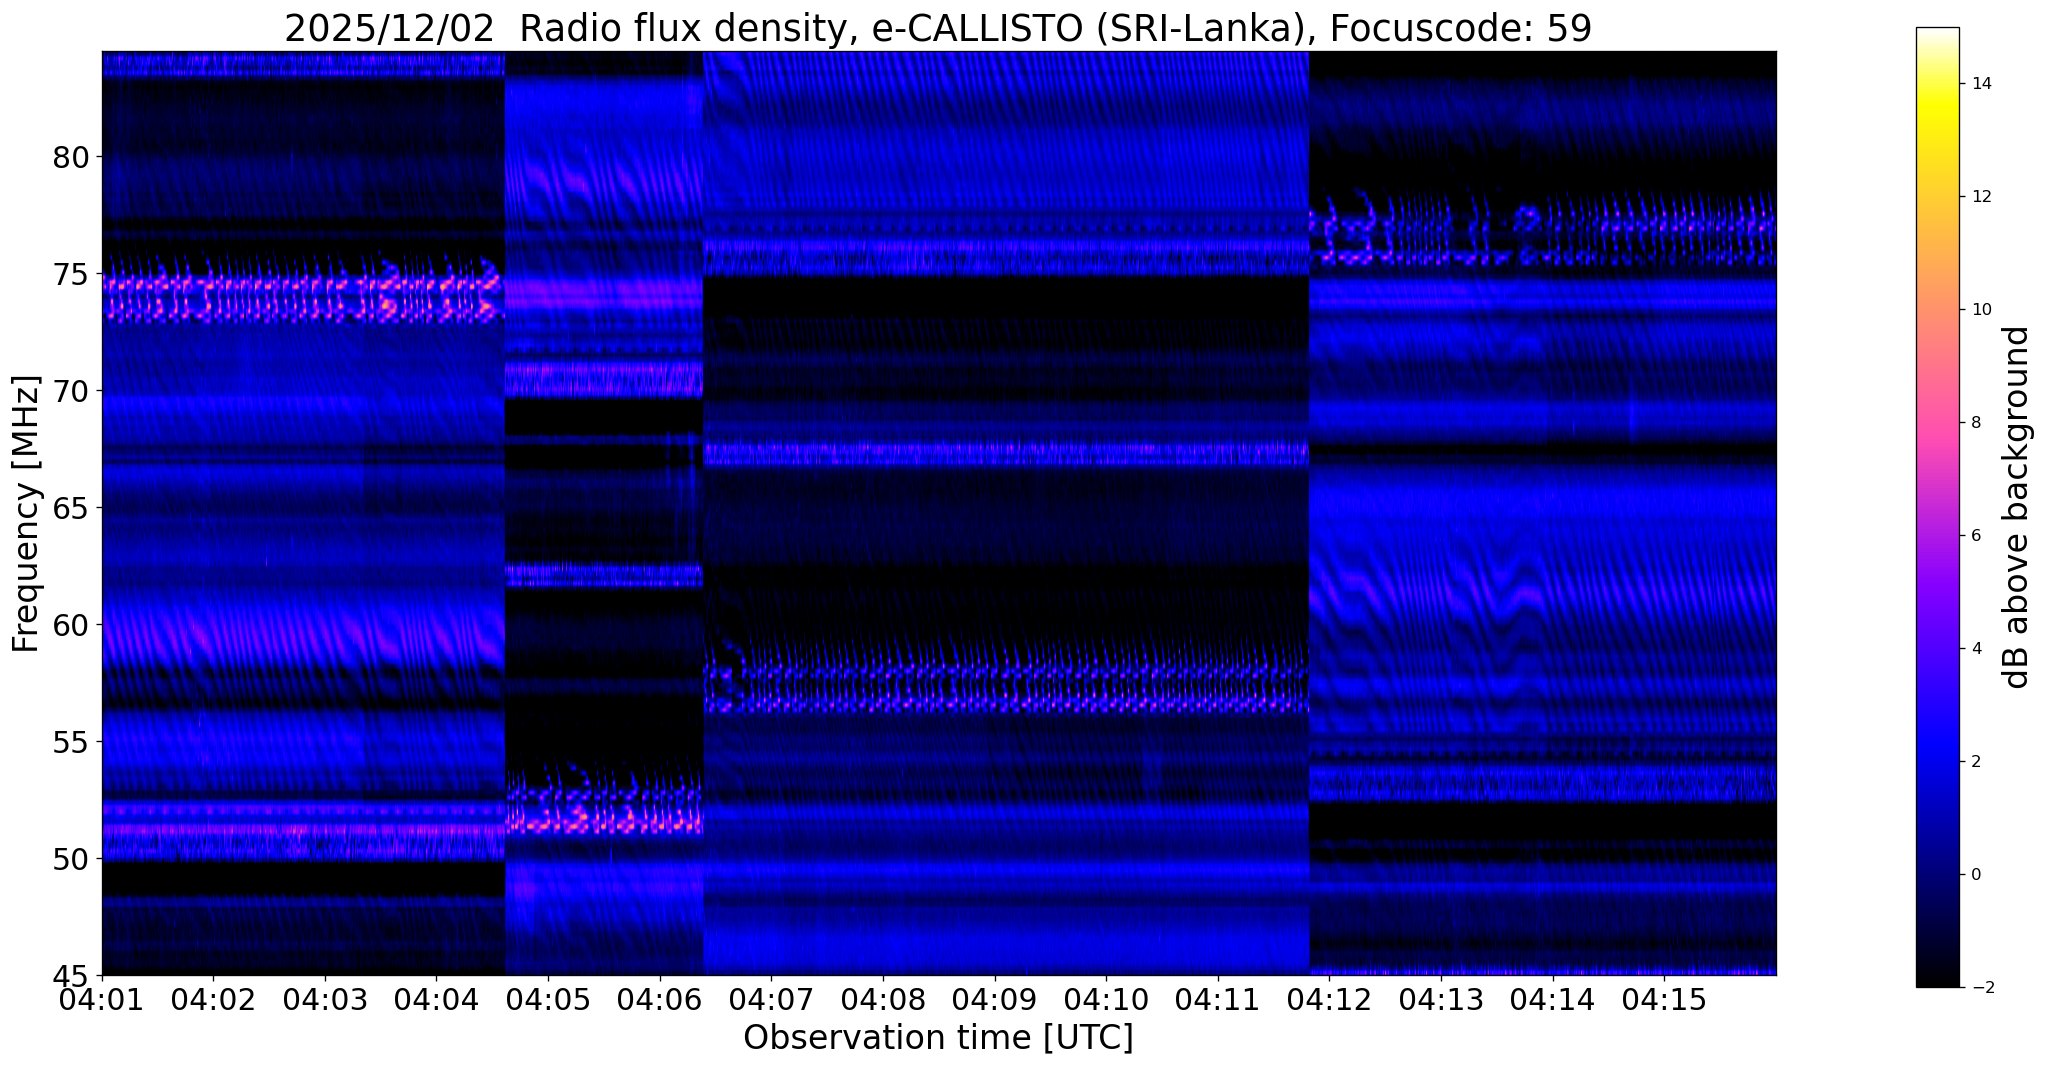Click the 65 MHz frequency tick label

[71, 508]
